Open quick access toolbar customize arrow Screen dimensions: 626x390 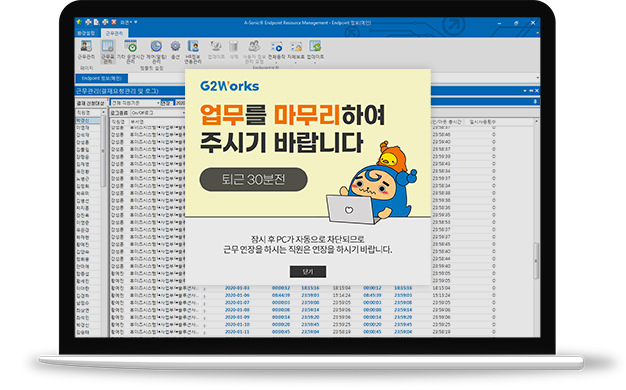tap(136, 22)
